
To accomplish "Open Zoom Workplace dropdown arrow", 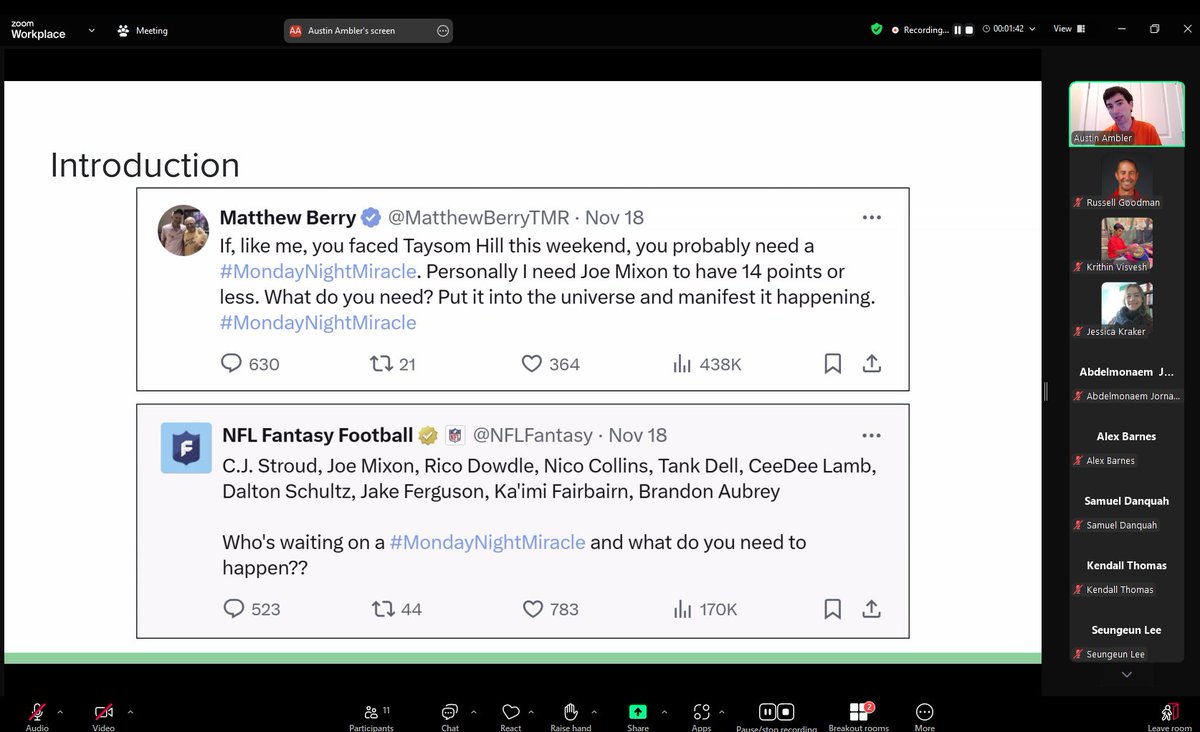I will click(91, 30).
